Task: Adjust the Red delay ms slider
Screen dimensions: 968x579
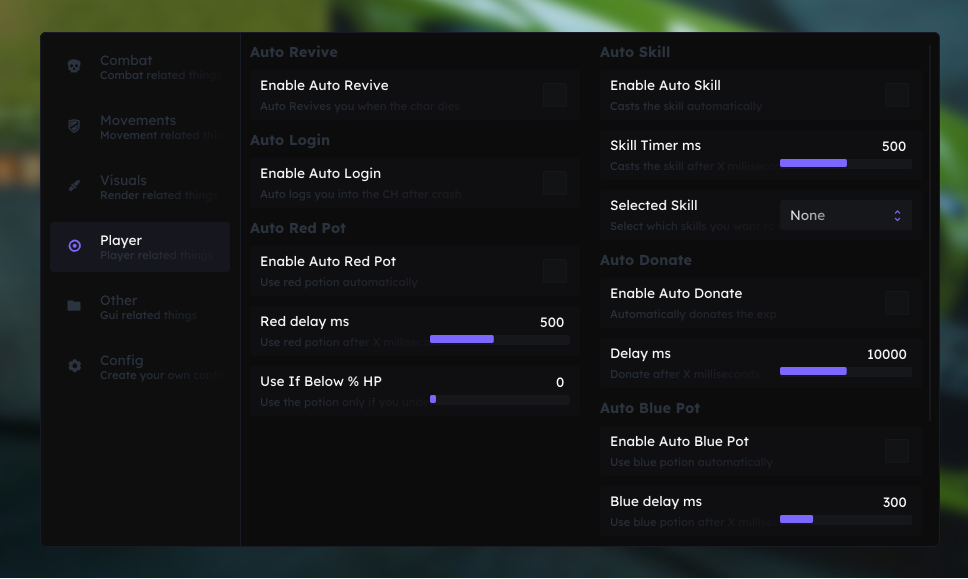Action: pyautogui.click(x=499, y=339)
